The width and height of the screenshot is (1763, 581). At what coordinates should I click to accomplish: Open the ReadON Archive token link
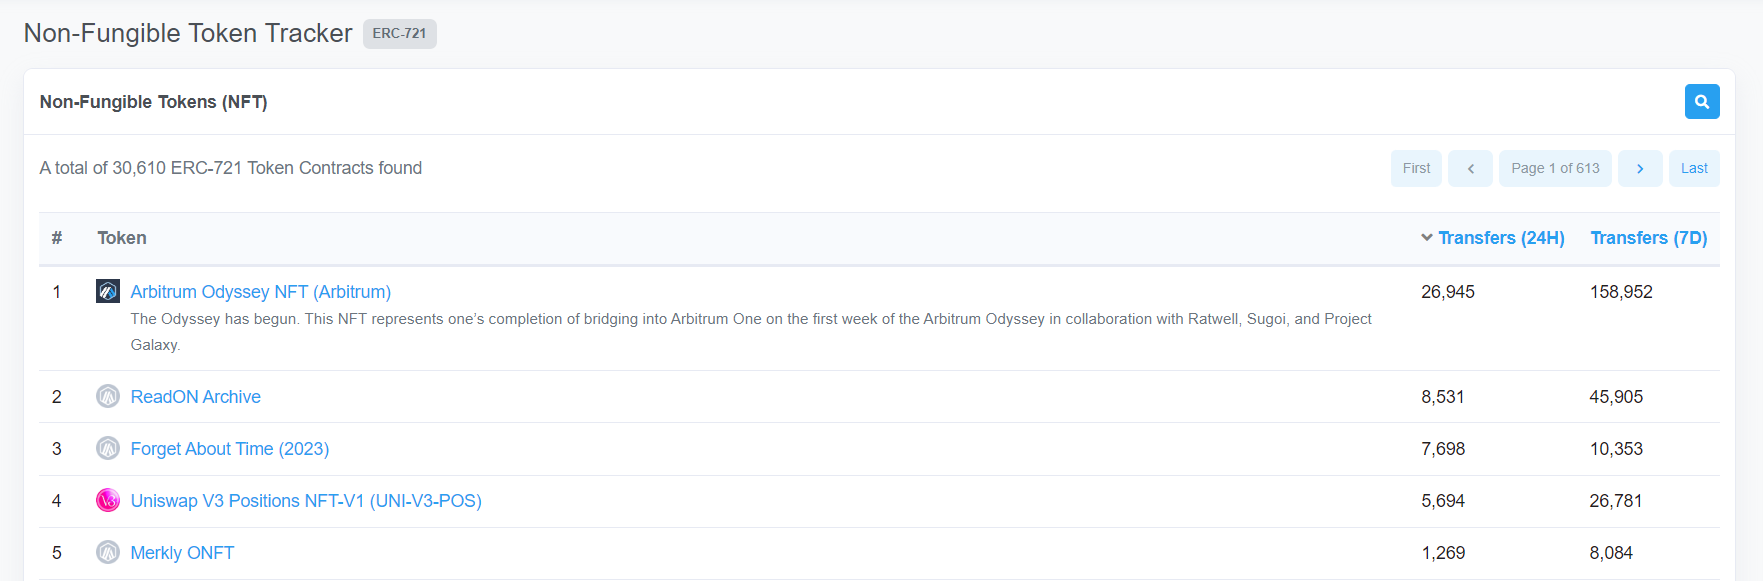click(195, 397)
